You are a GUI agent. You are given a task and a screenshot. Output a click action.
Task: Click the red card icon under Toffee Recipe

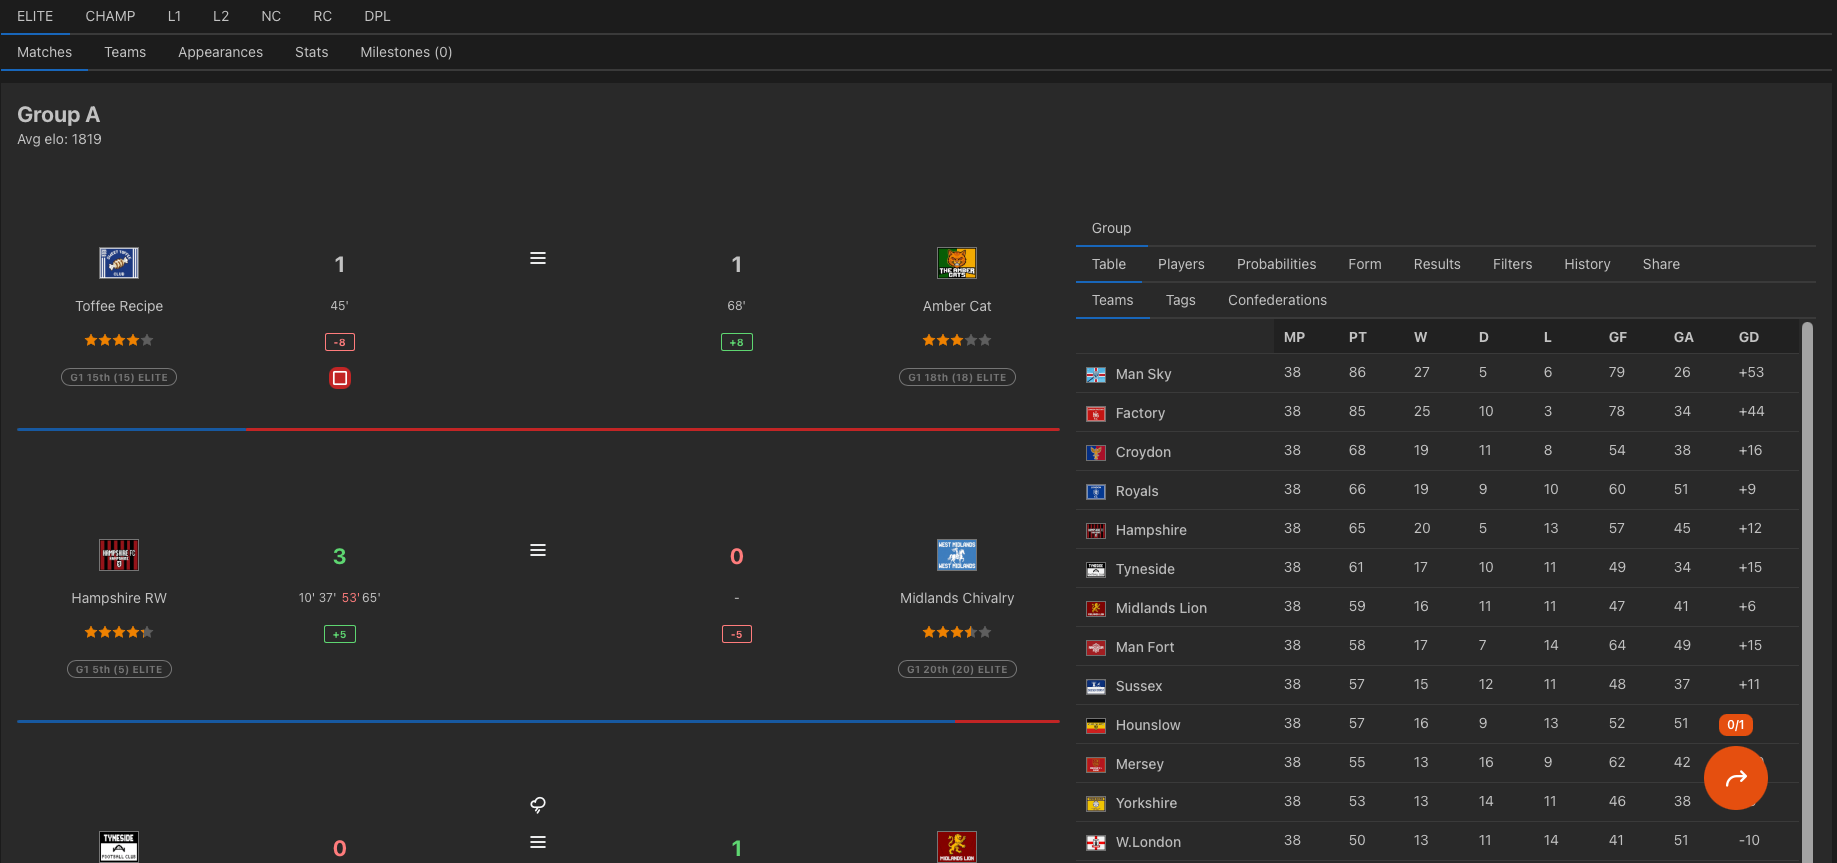pyautogui.click(x=340, y=378)
